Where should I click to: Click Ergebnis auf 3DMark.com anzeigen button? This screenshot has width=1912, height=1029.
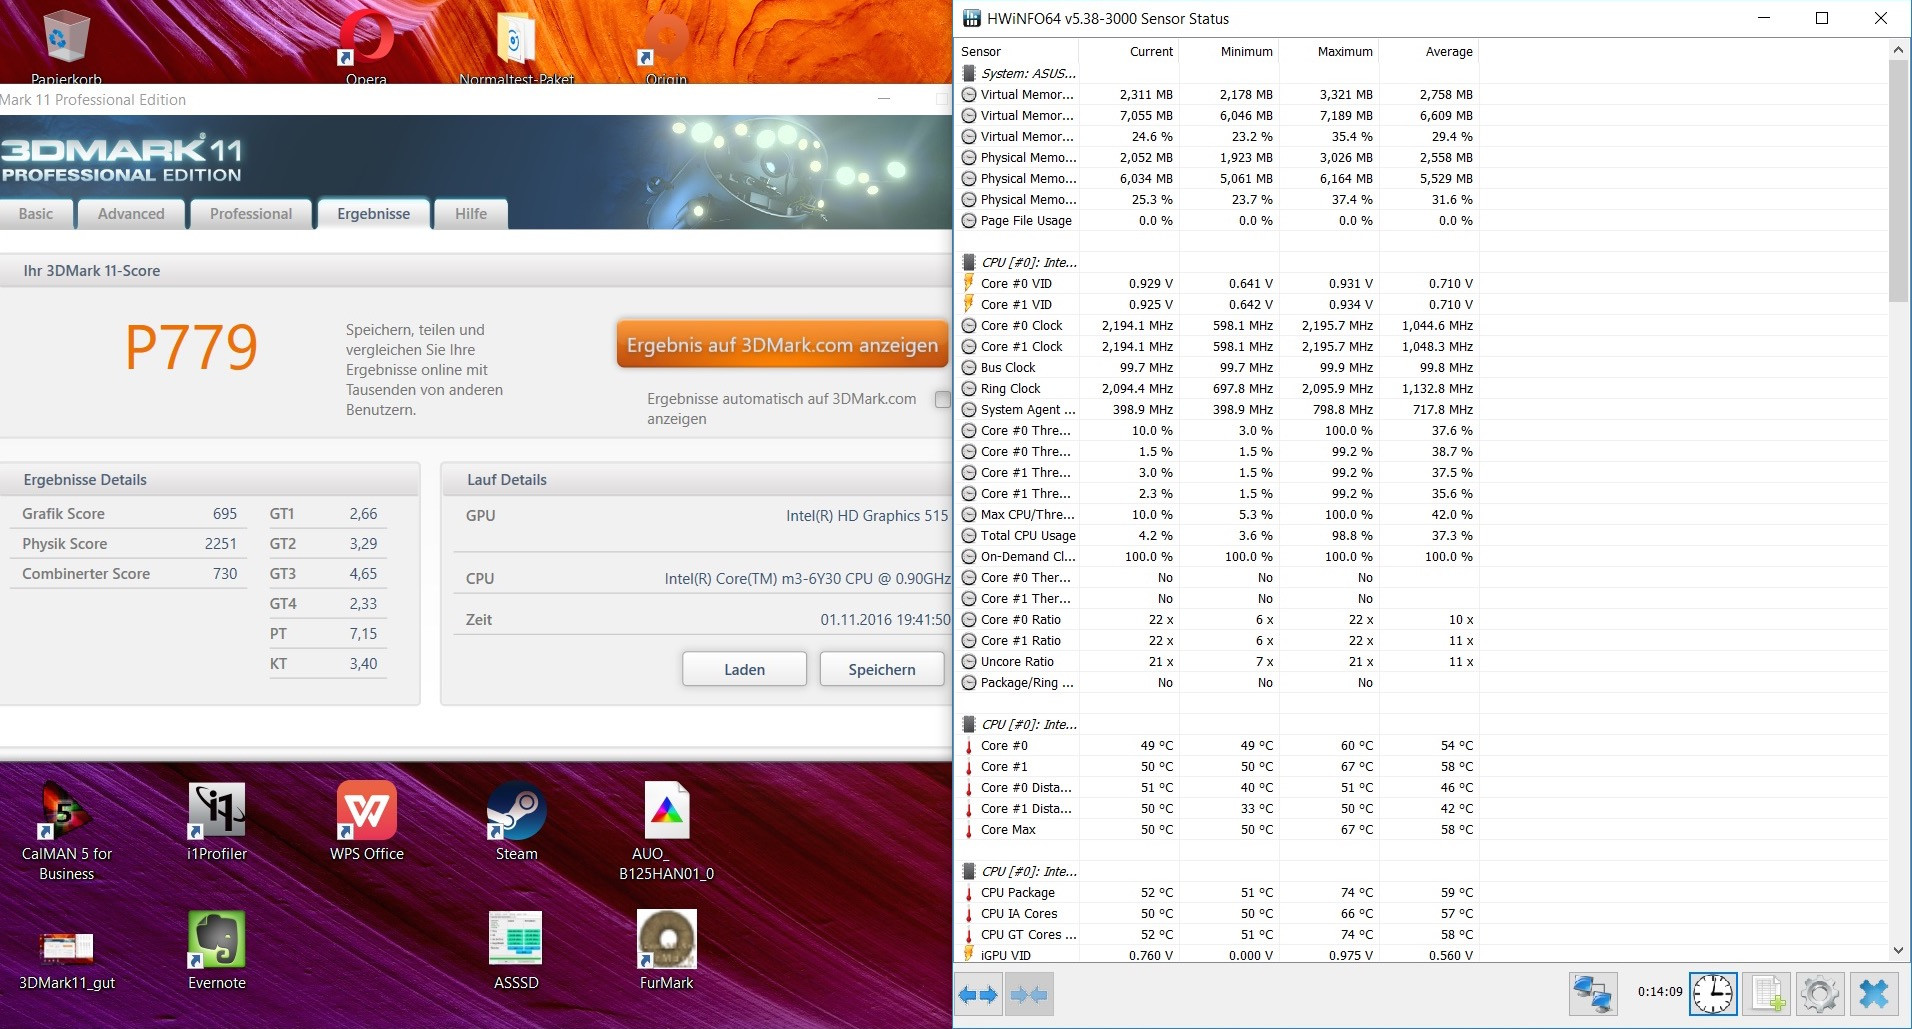[x=782, y=345]
